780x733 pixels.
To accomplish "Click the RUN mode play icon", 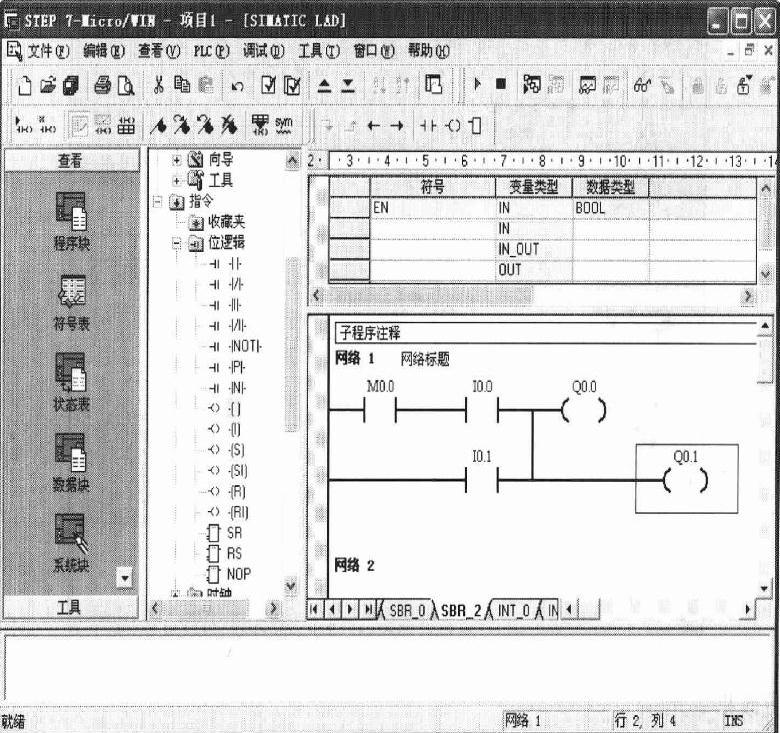I will pos(478,85).
